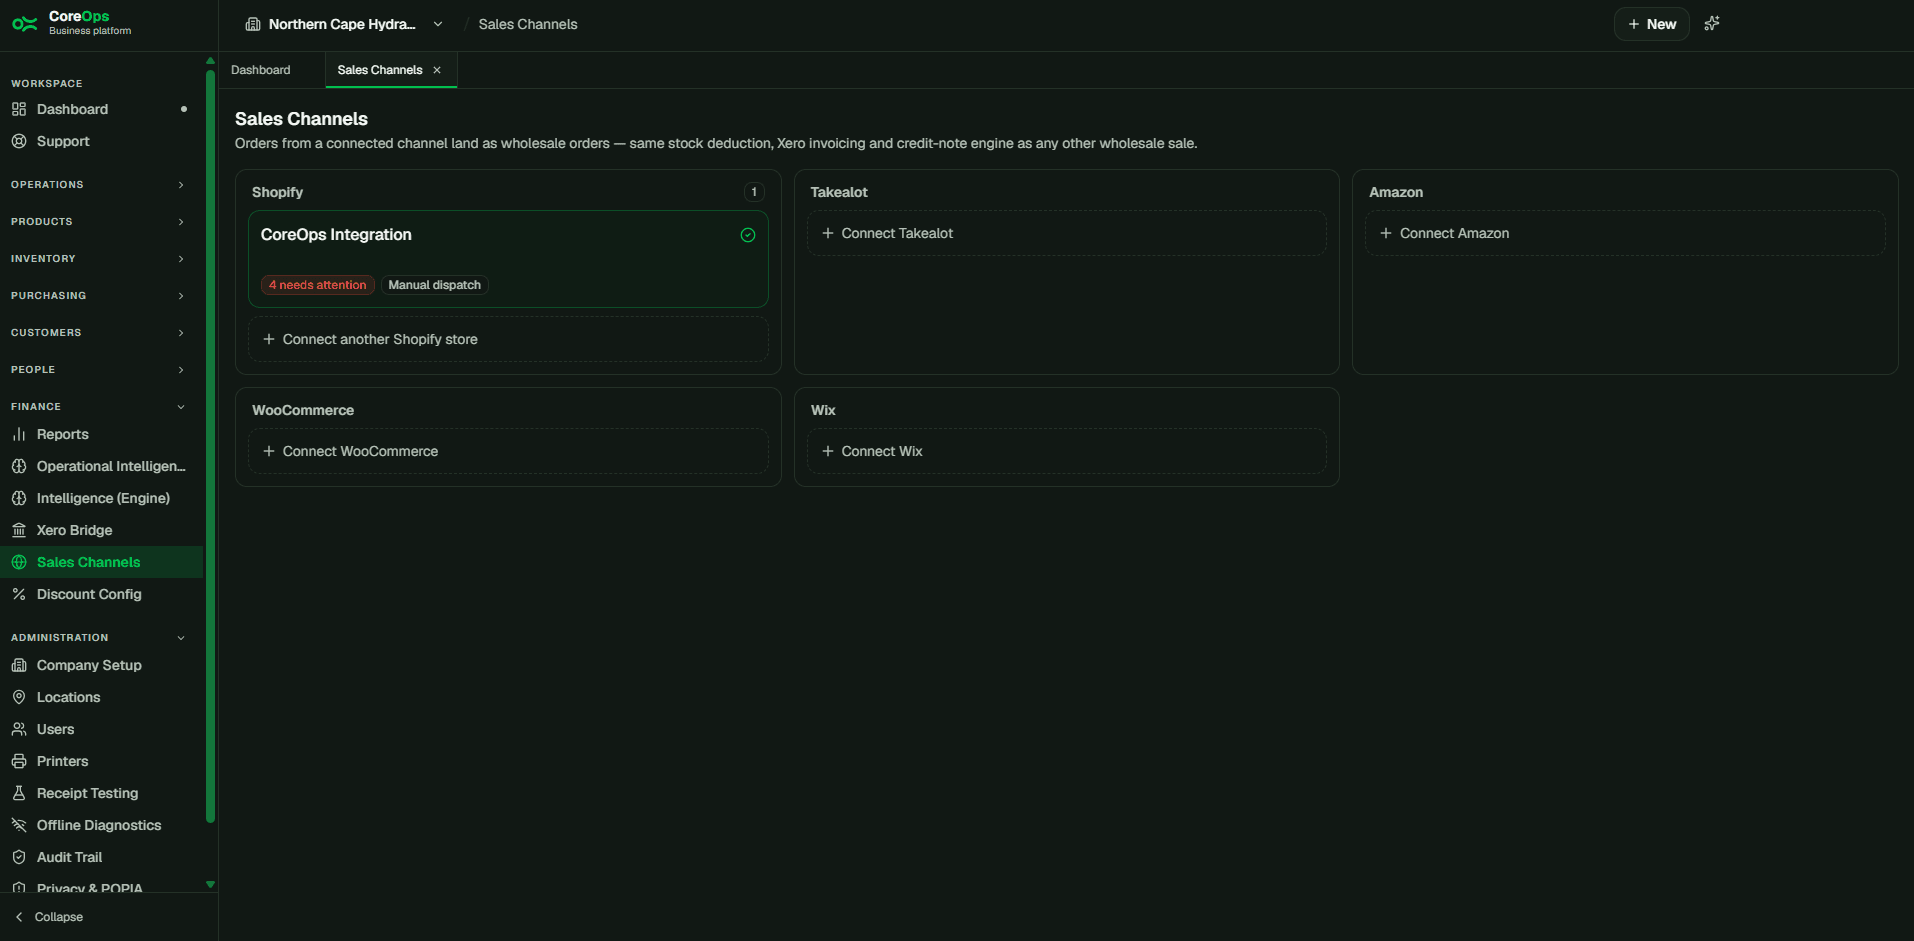Image resolution: width=1914 pixels, height=941 pixels.
Task: Click the 'Wix' card heading
Action: coord(823,410)
